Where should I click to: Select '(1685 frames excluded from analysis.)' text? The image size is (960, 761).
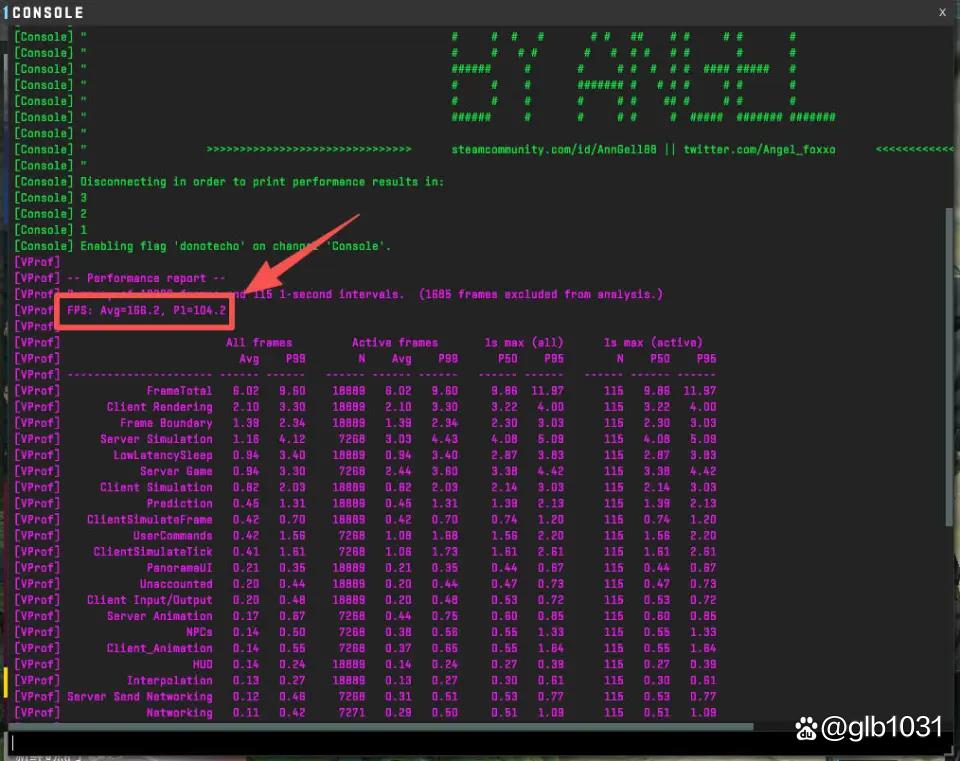coord(541,294)
